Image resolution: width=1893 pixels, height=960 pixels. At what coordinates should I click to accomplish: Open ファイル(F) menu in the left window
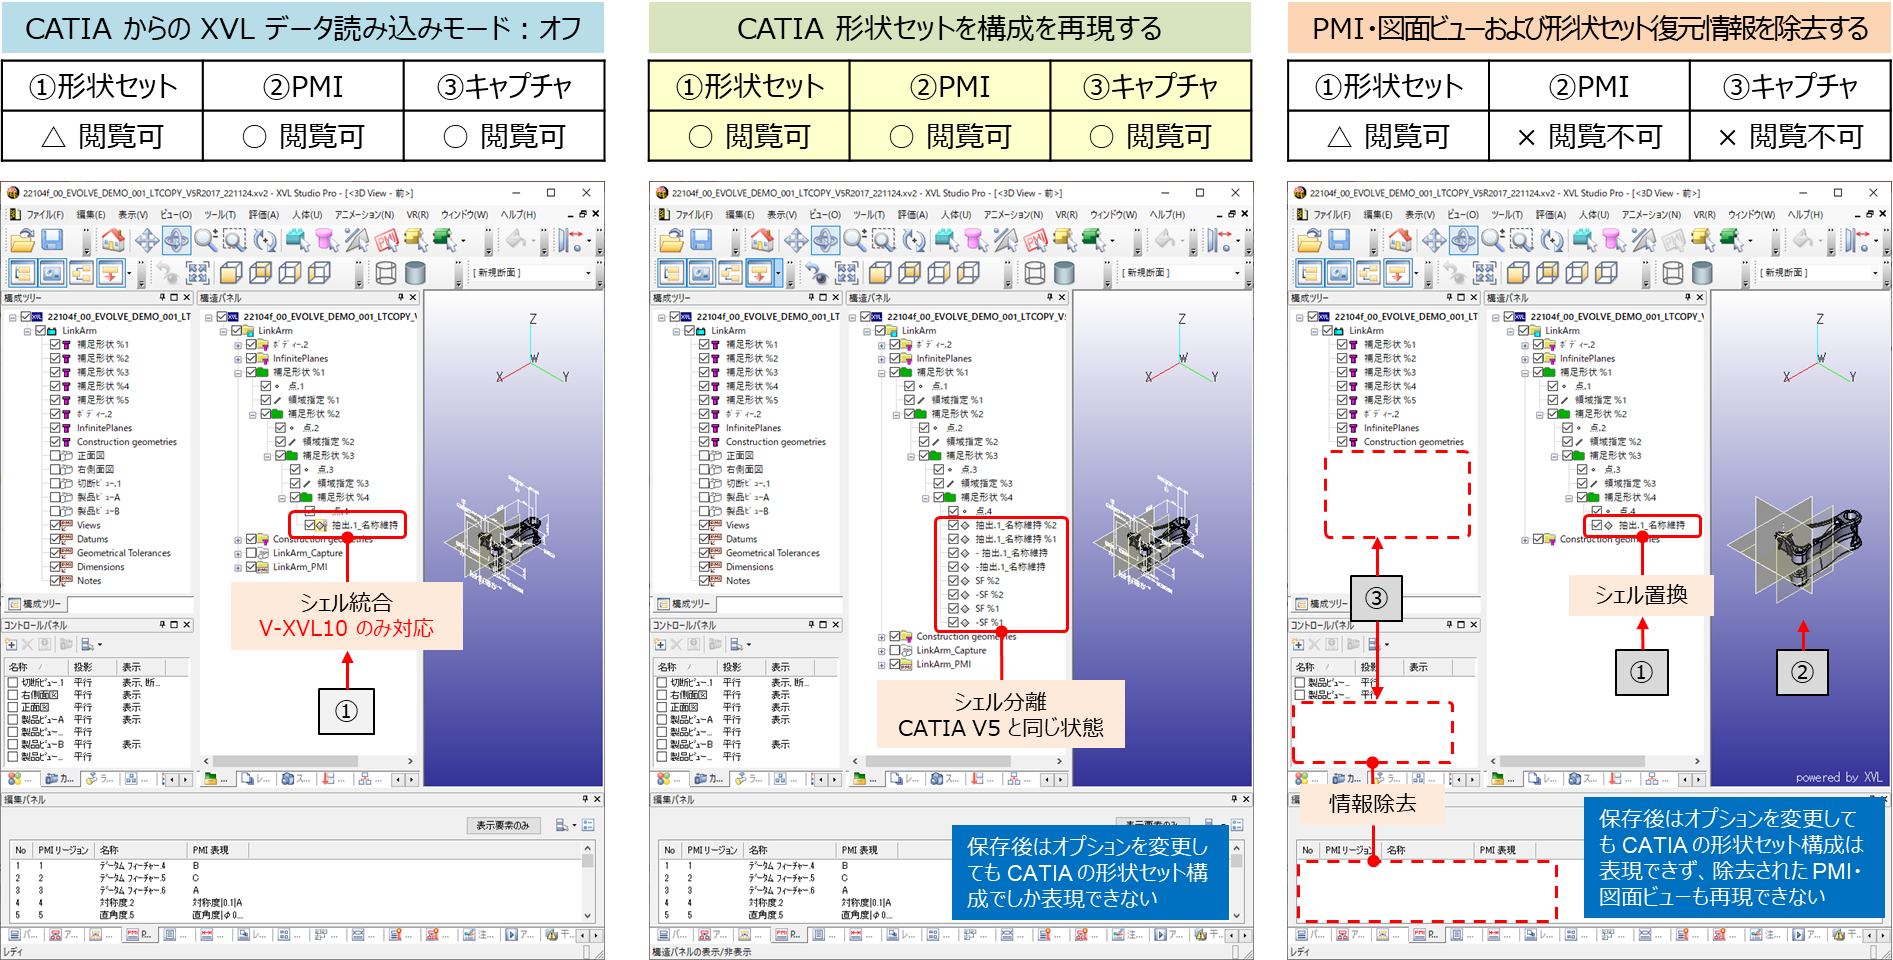point(45,215)
